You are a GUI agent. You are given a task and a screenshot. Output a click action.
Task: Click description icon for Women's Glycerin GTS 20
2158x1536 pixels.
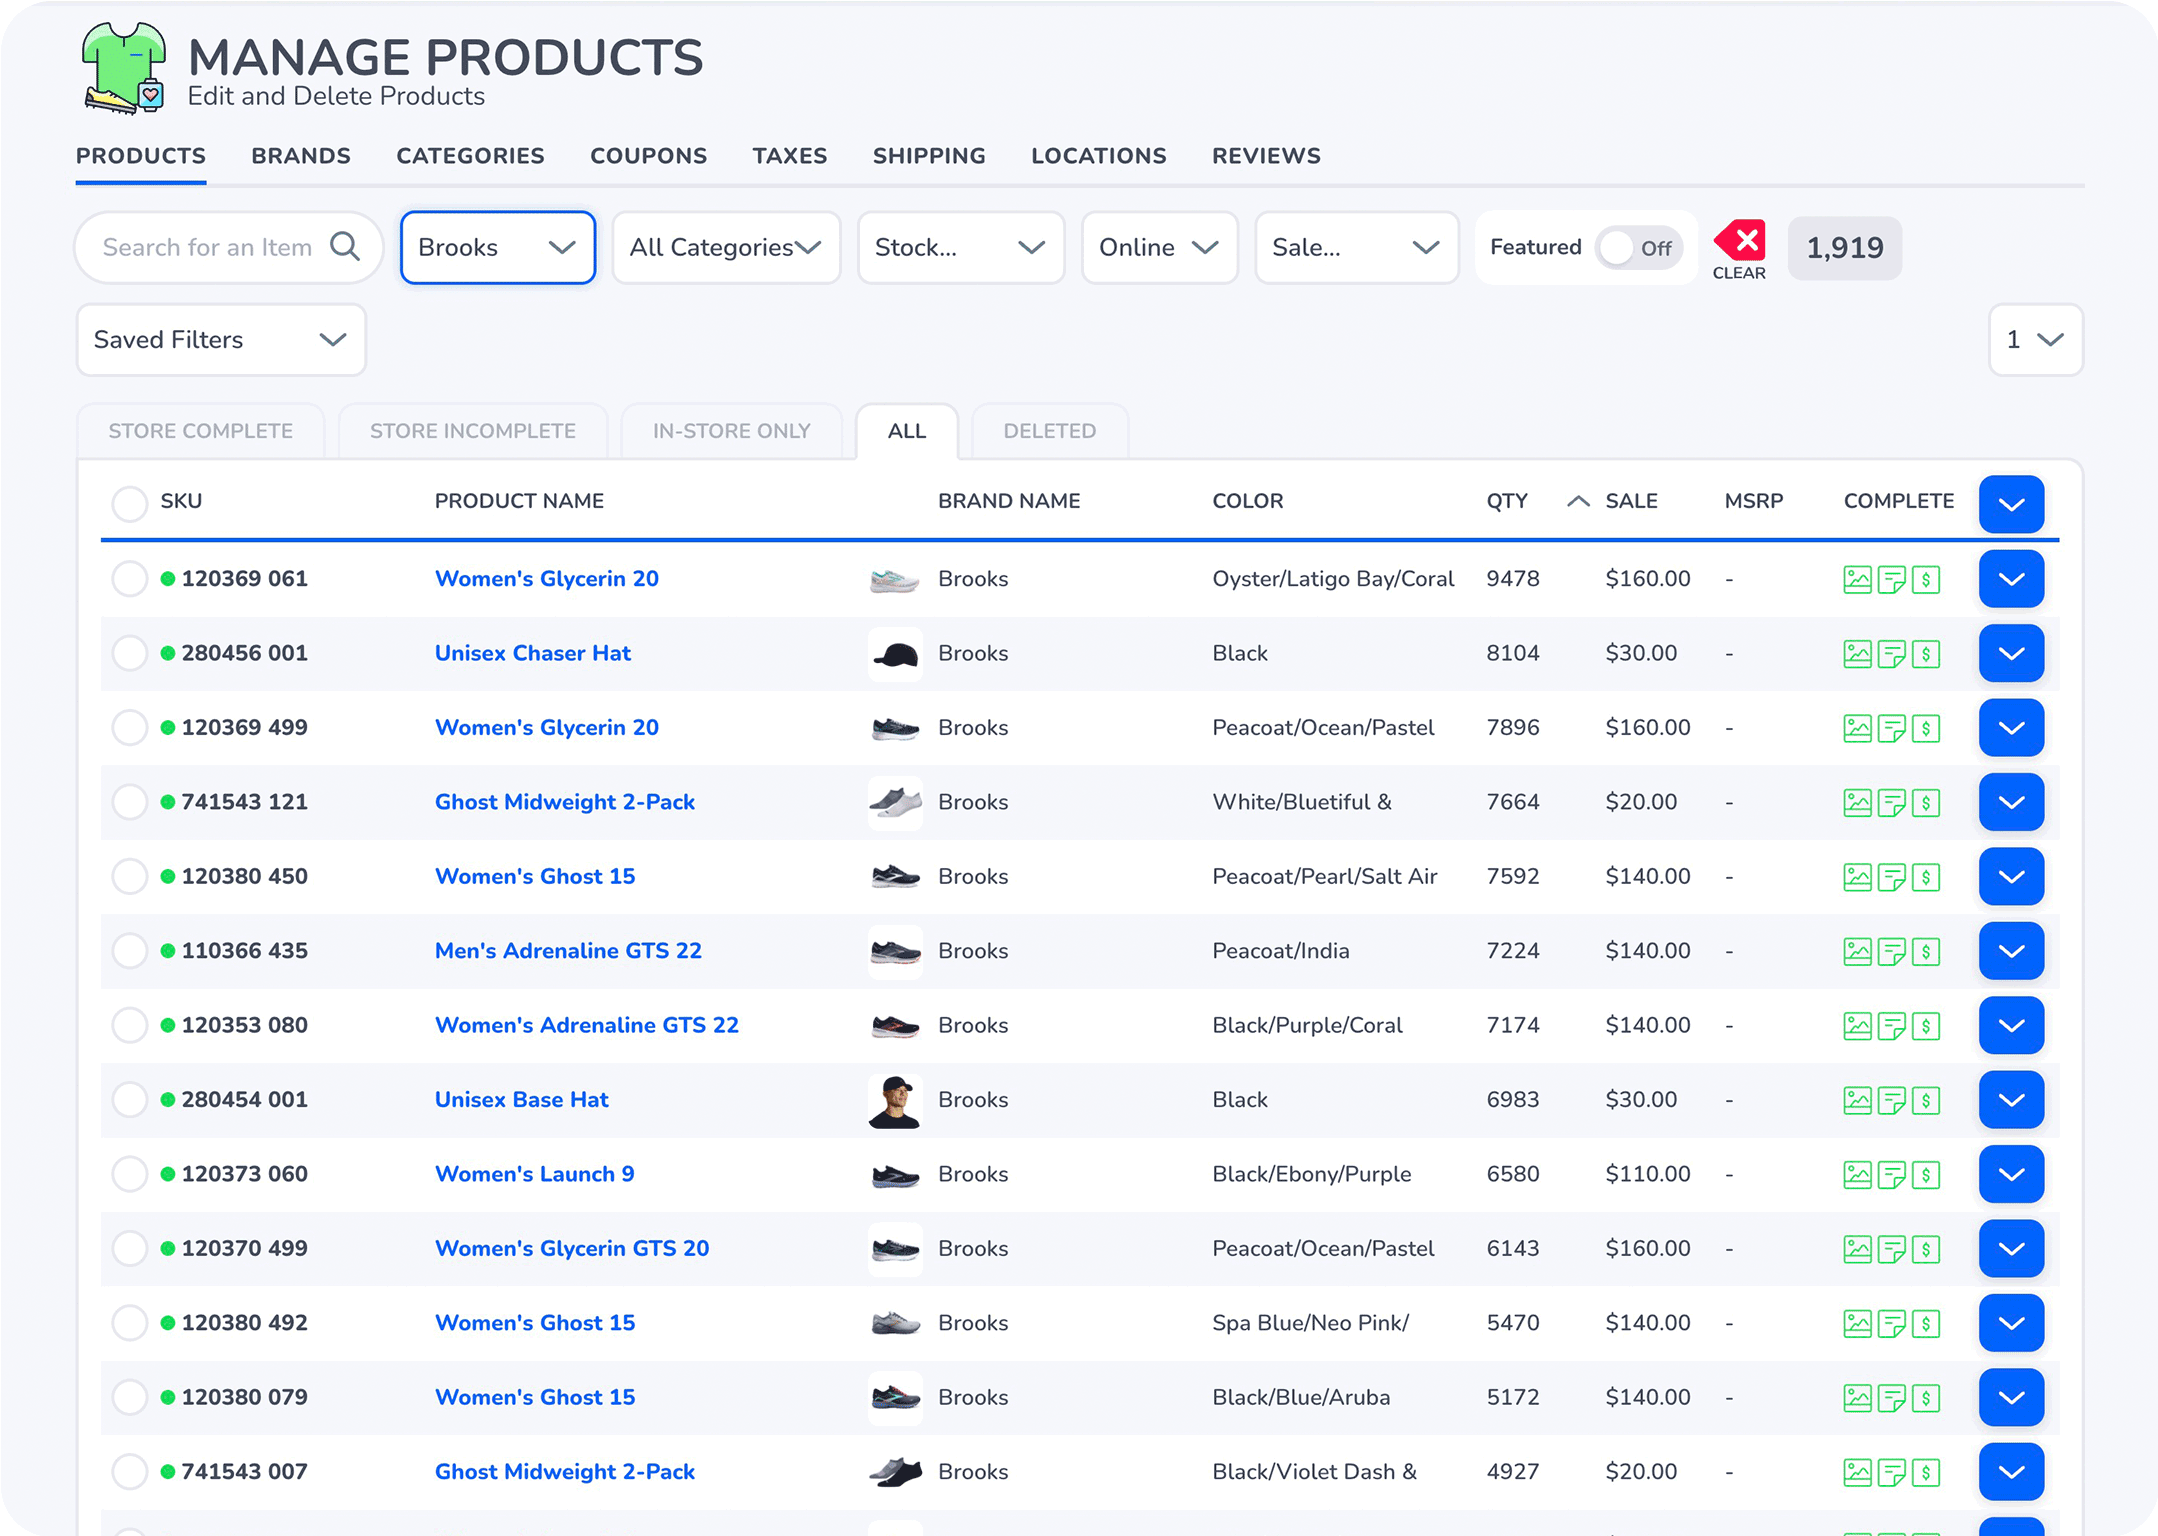tap(1891, 1249)
